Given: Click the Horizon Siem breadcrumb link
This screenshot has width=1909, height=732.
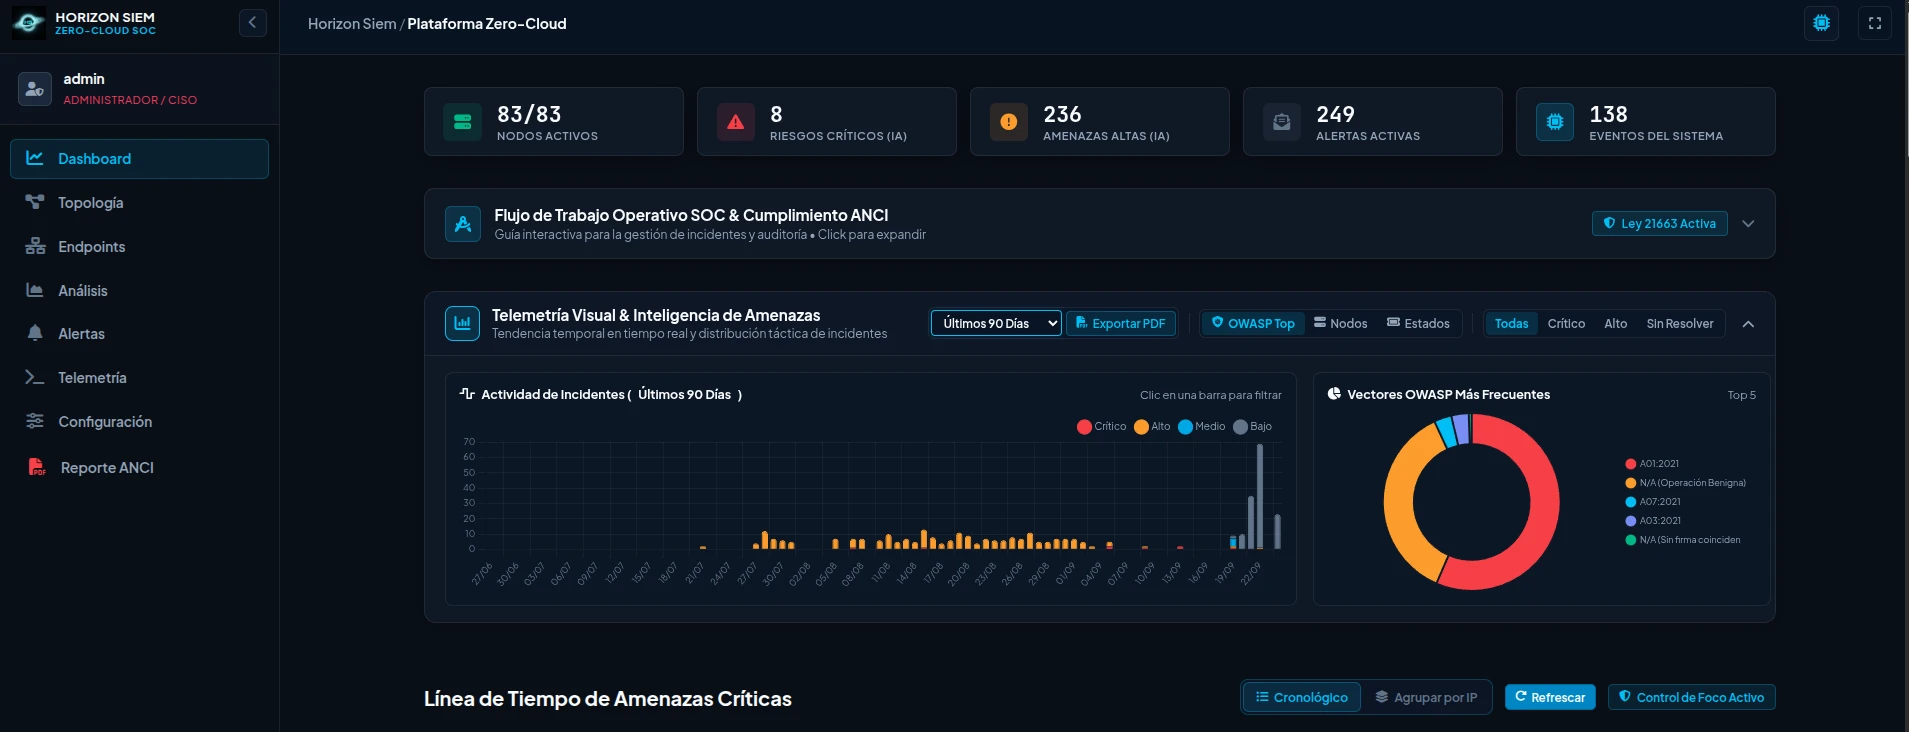Looking at the screenshot, I should coord(352,24).
